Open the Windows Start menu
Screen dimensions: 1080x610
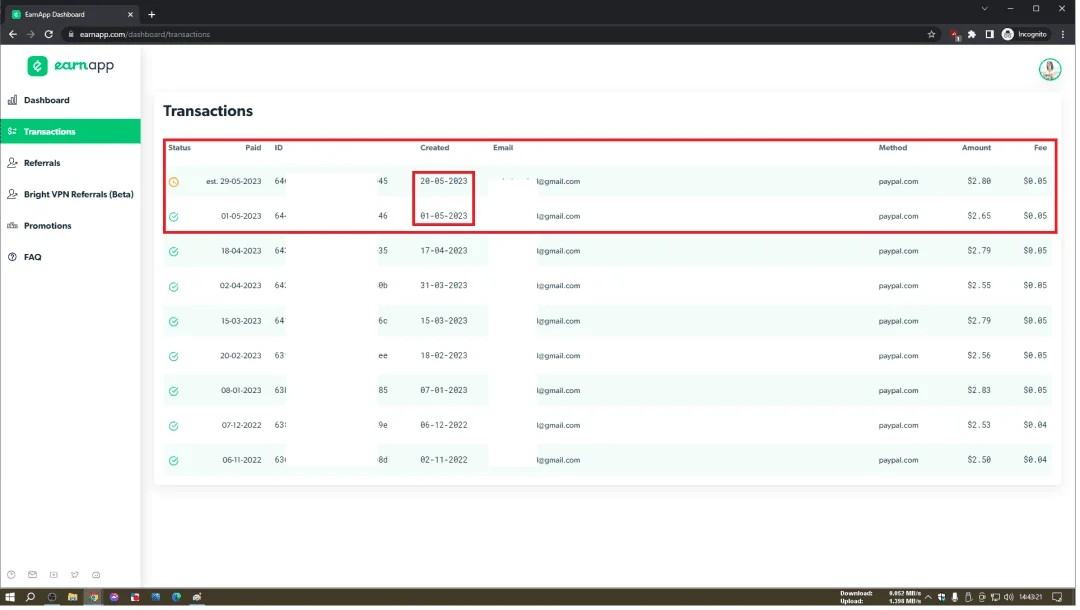tap(10, 599)
